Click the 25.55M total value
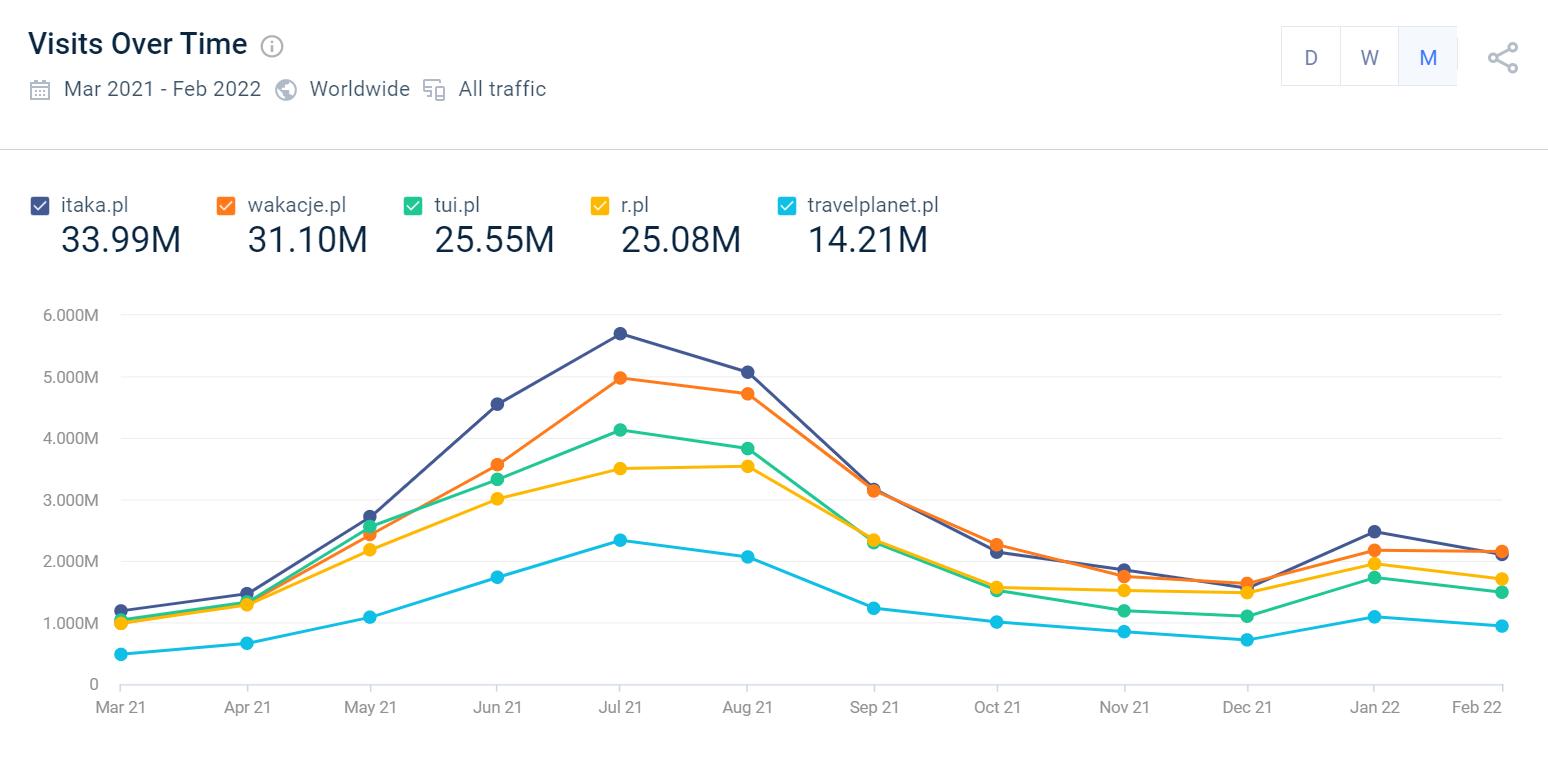This screenshot has width=1548, height=776. click(x=494, y=240)
